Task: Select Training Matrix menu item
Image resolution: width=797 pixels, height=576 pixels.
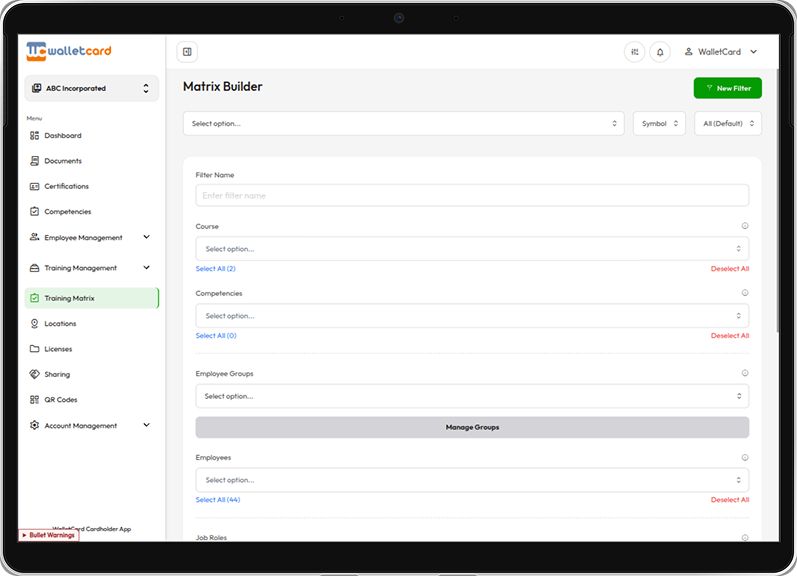Action: 91,298
